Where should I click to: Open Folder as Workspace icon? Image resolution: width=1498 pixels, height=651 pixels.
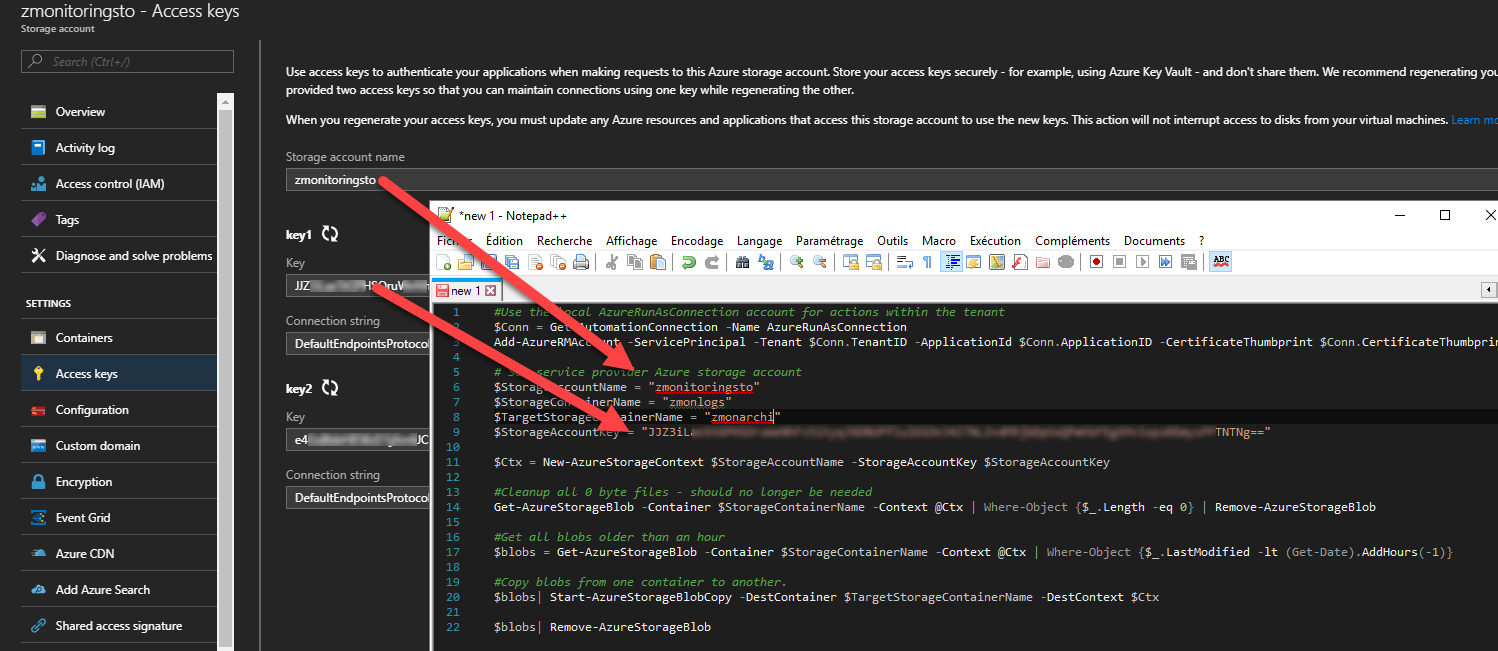tap(1043, 262)
